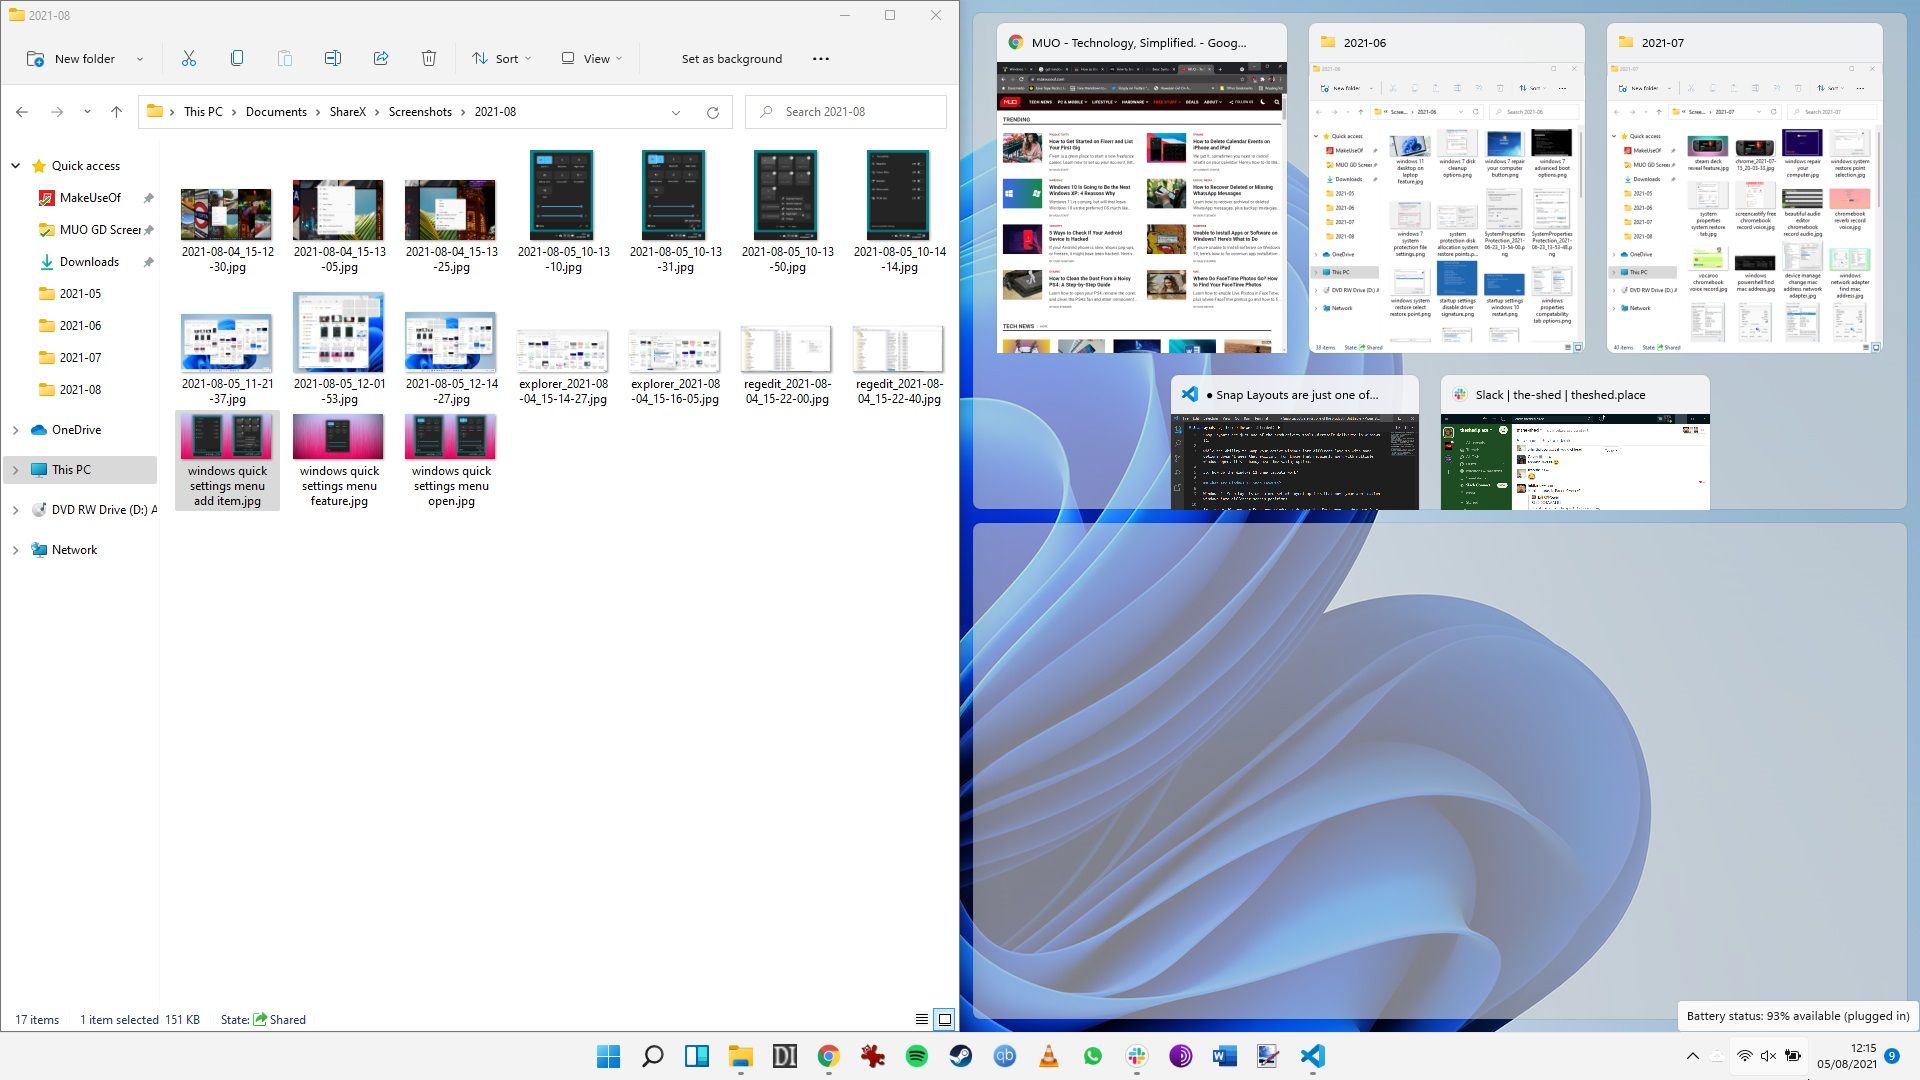
Task: Click the Spotify icon in taskbar
Action: [x=916, y=1056]
